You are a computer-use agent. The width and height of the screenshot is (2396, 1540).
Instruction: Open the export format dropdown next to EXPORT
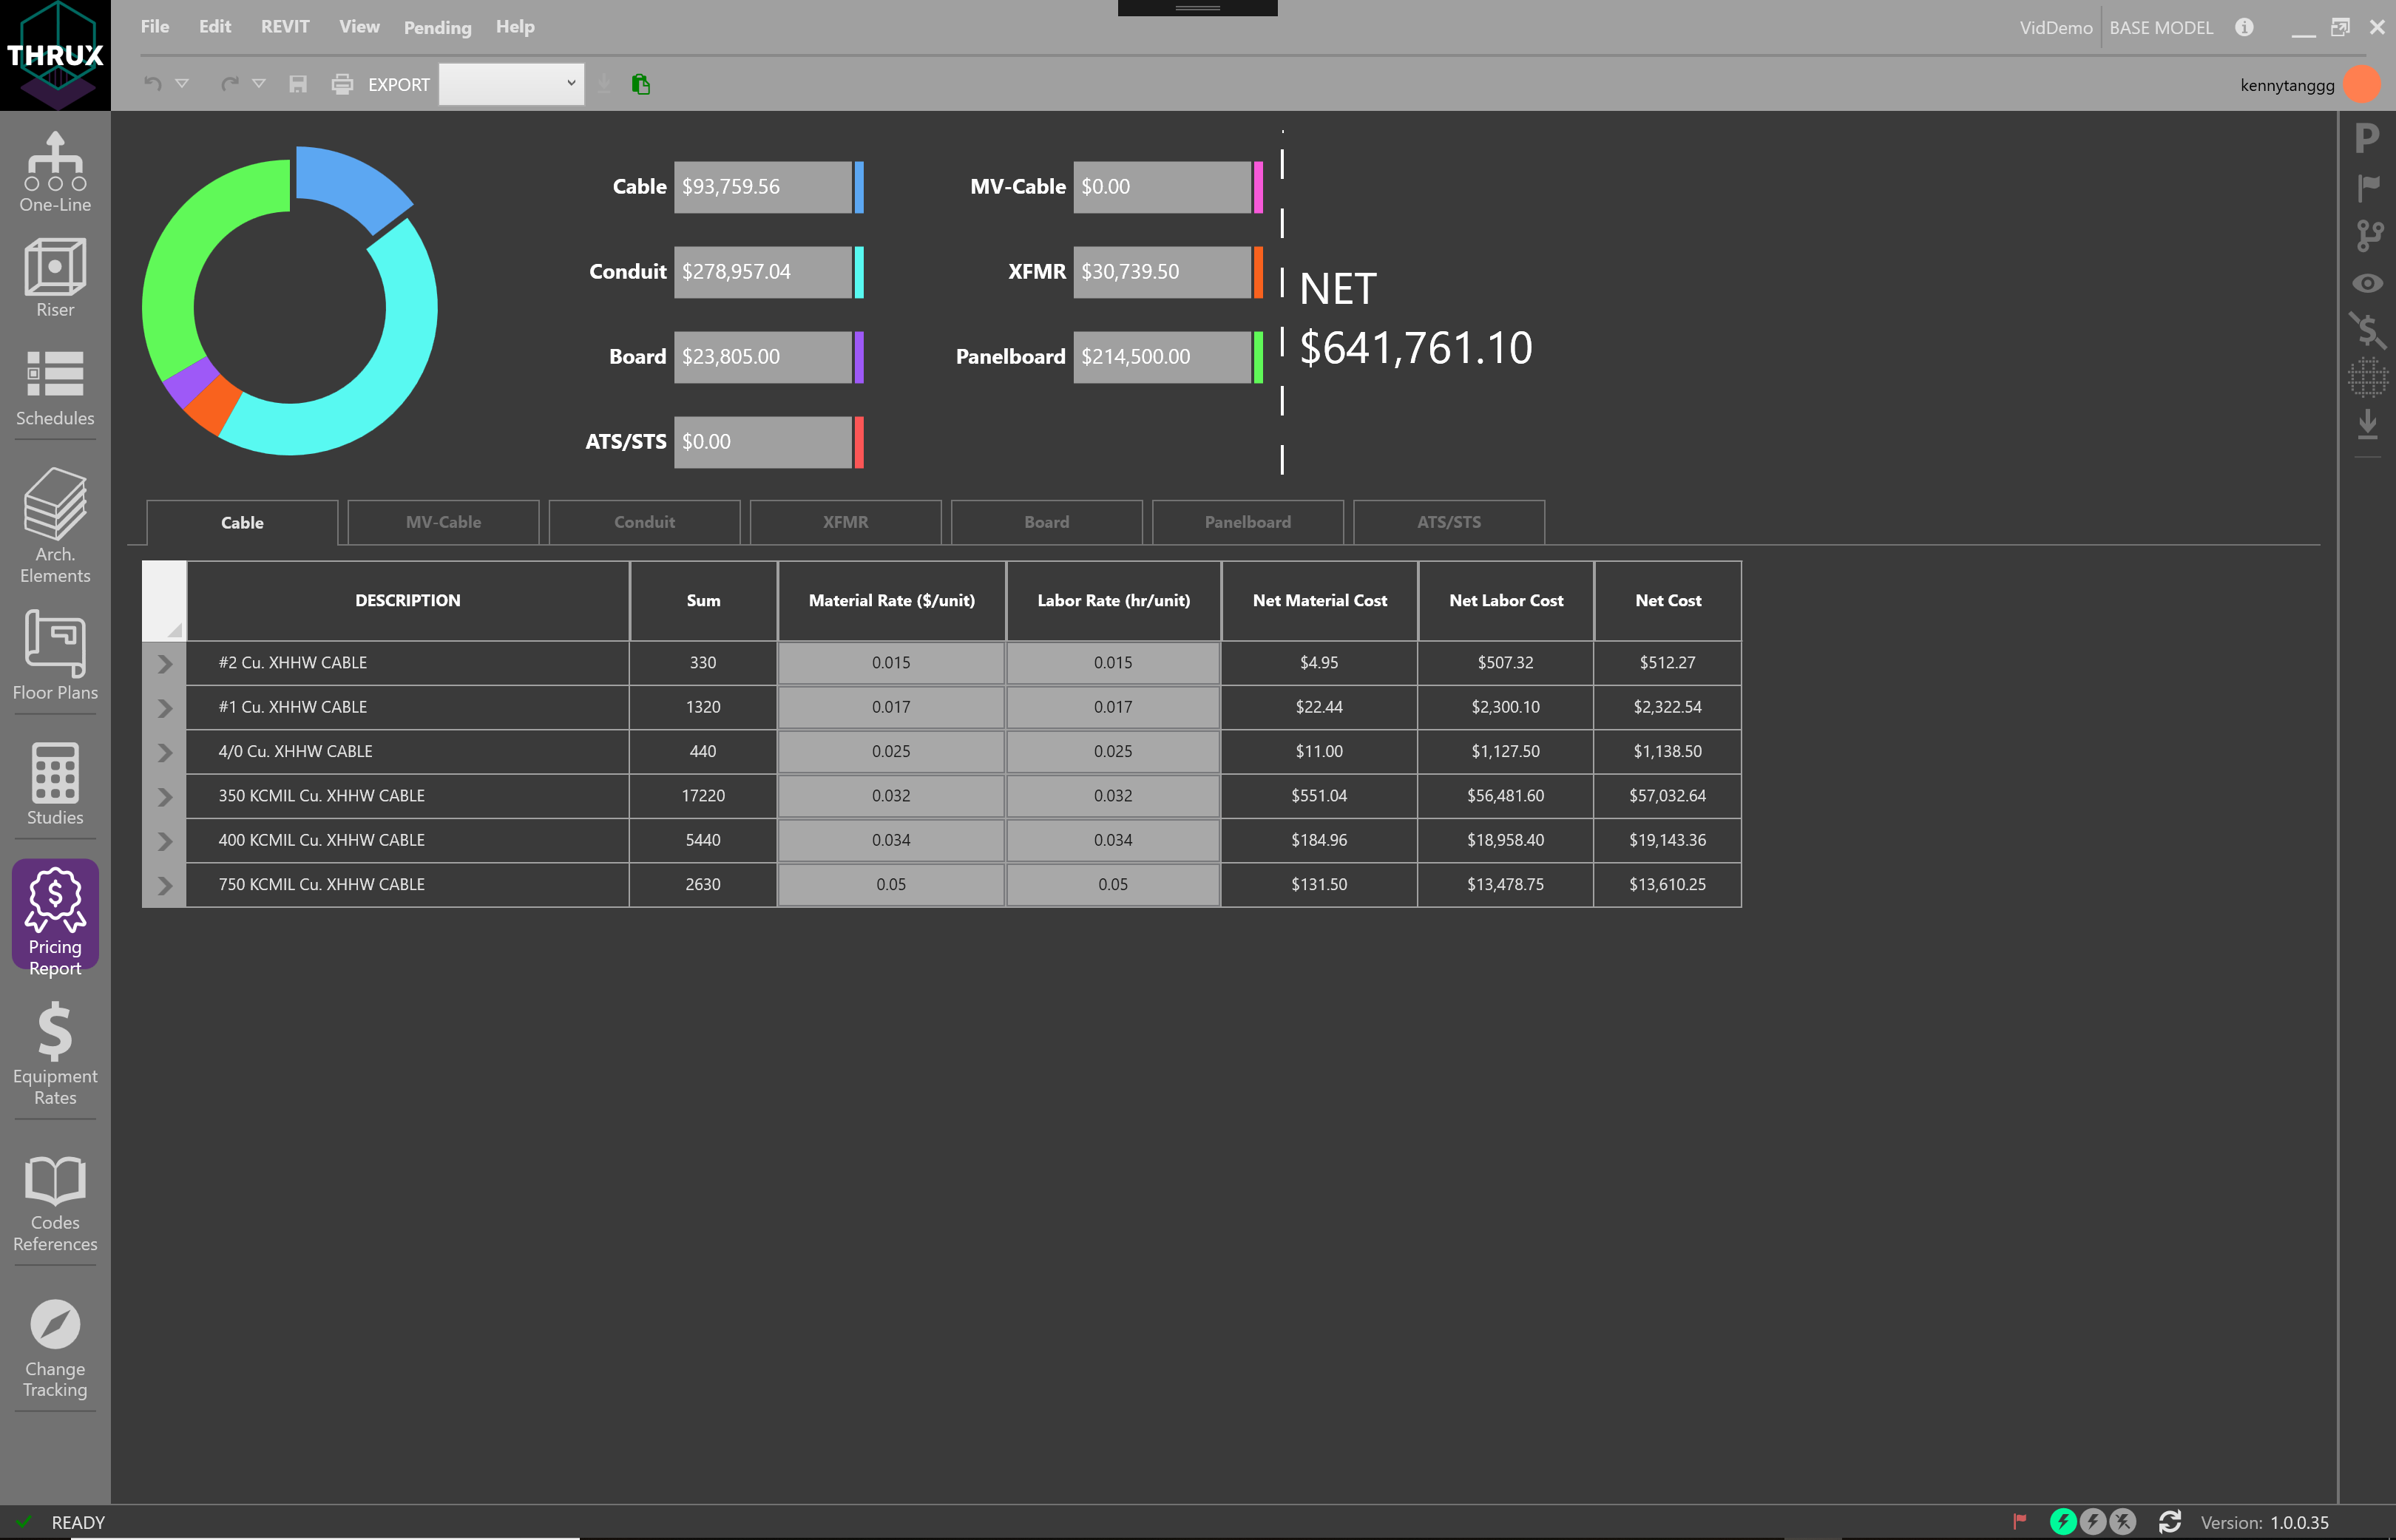pyautogui.click(x=511, y=84)
